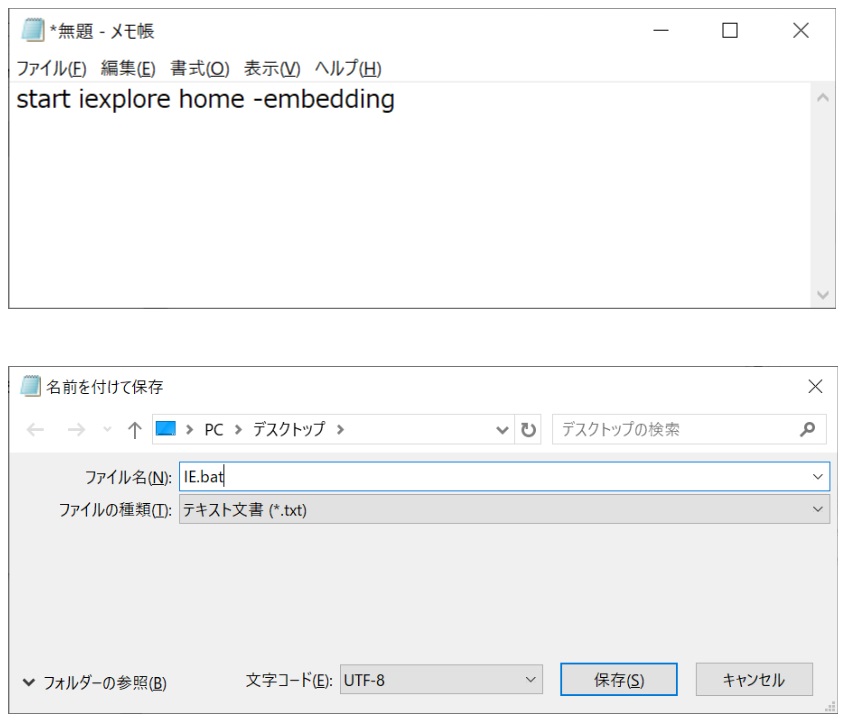Select デスクトップ in the address path
Screen dimensions: 850x721
289,430
